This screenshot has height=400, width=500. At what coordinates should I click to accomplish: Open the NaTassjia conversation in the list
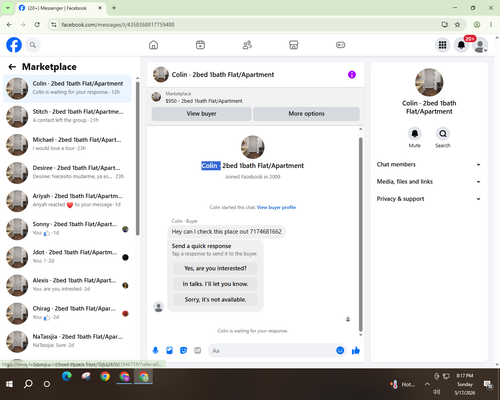(x=67, y=341)
